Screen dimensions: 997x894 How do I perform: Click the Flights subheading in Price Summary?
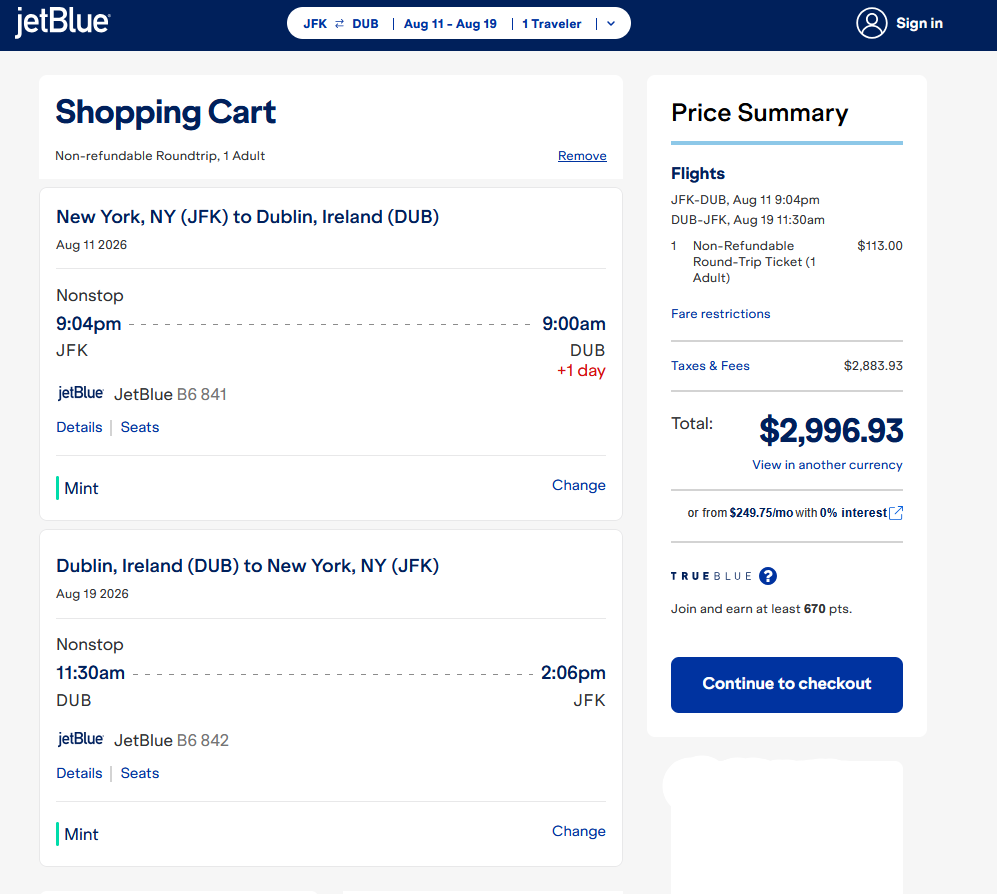(698, 174)
